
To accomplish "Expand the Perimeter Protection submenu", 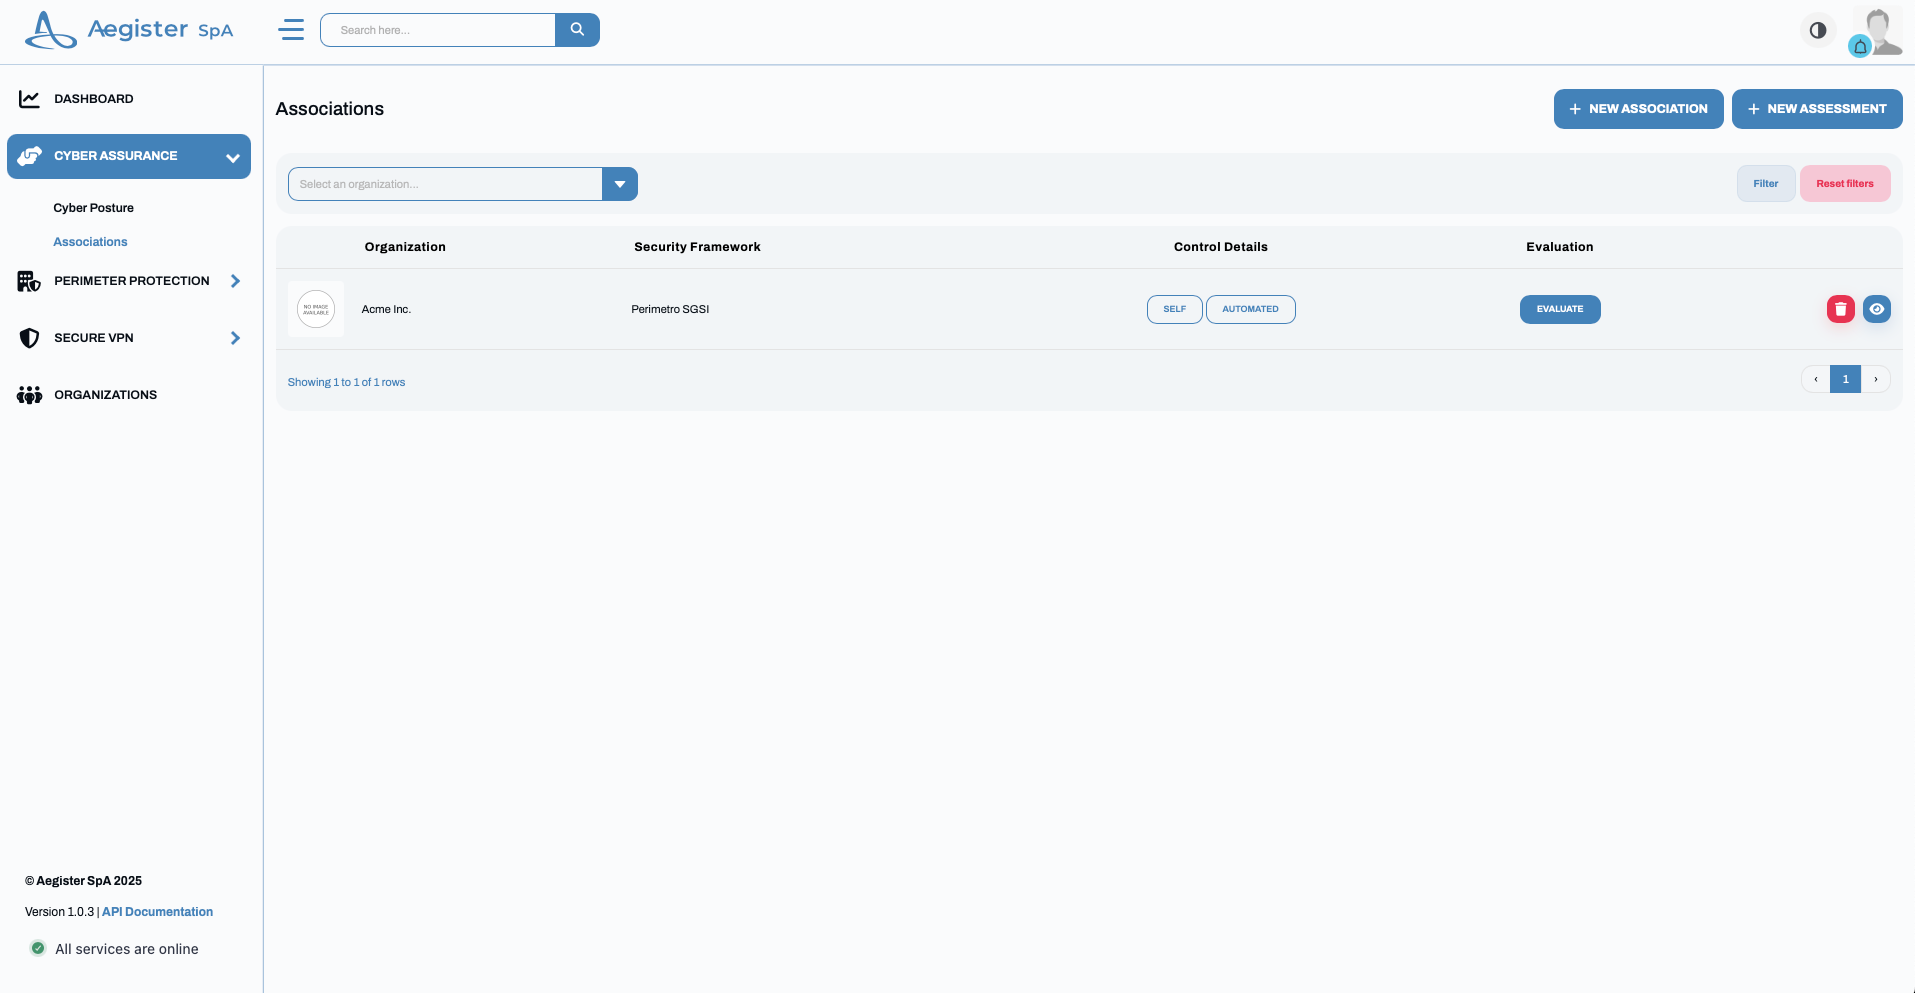I will point(235,281).
